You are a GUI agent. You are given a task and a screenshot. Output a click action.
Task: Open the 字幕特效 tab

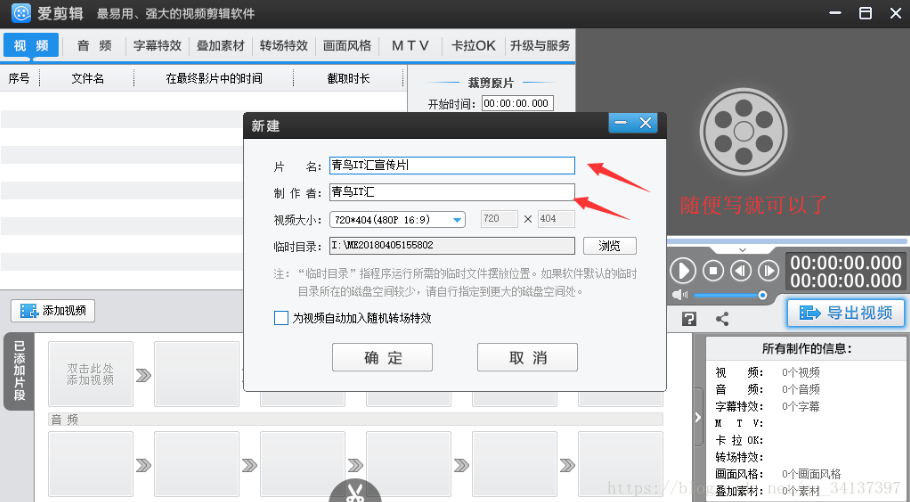coord(157,45)
